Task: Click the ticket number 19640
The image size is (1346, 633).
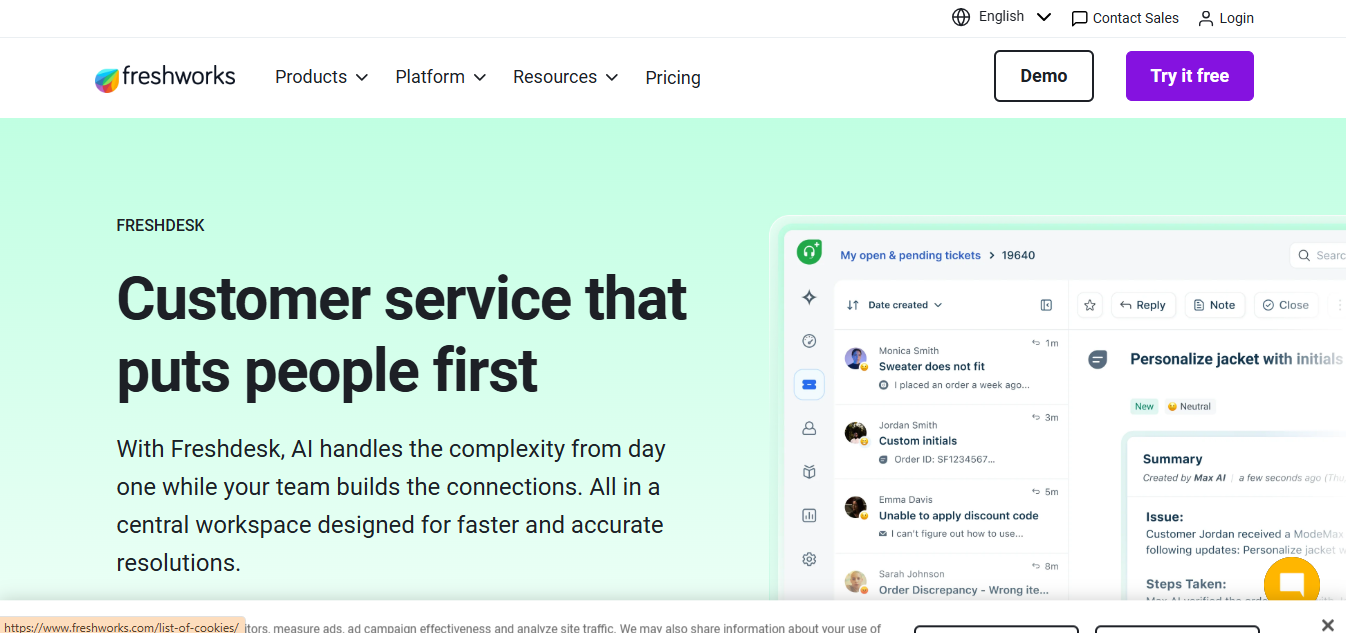Action: coord(1018,255)
